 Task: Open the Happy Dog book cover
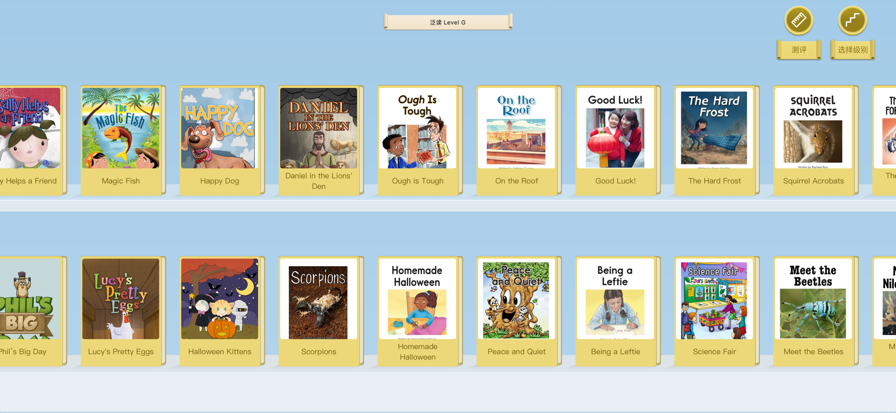tap(219, 128)
